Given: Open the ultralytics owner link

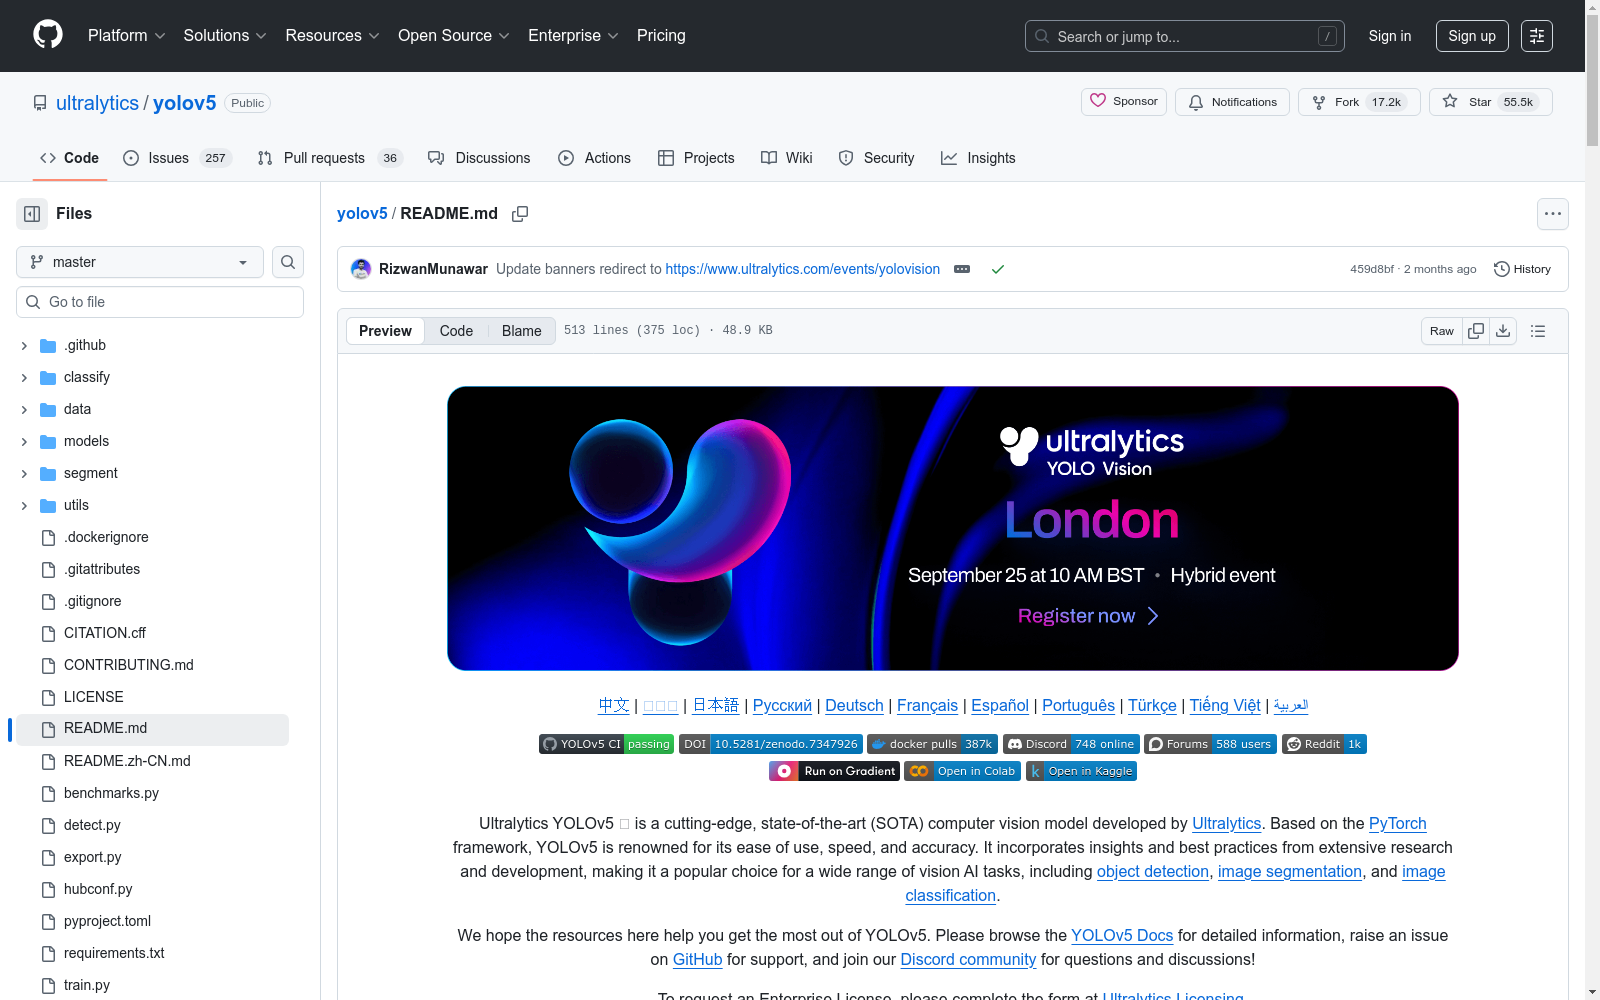Looking at the screenshot, I should tap(97, 103).
